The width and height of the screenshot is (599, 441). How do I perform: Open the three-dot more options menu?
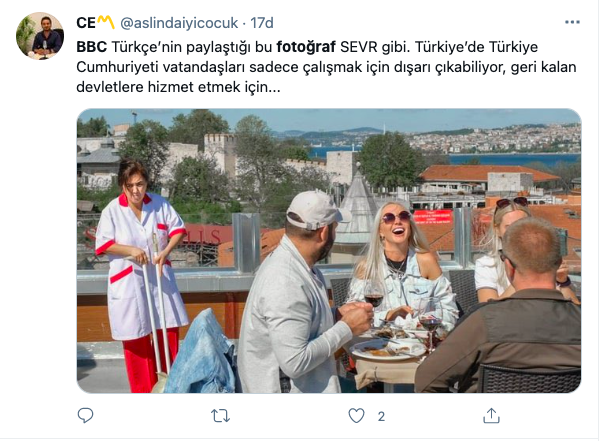[x=572, y=23]
